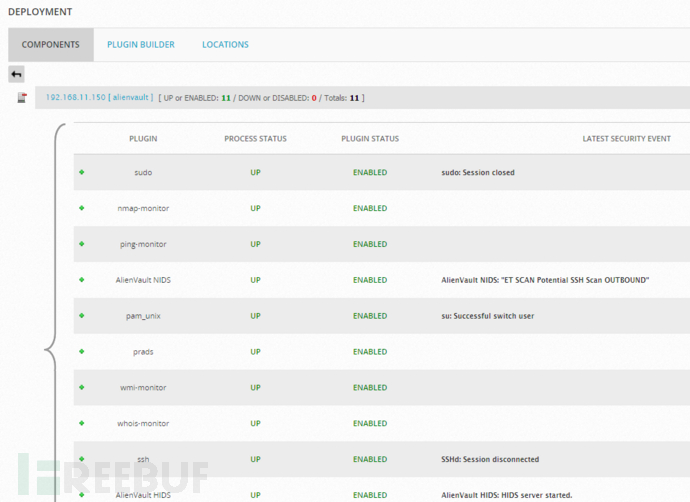Viewport: 690px width, 502px height.
Task: Click green status dot in prads row
Action: 81,352
